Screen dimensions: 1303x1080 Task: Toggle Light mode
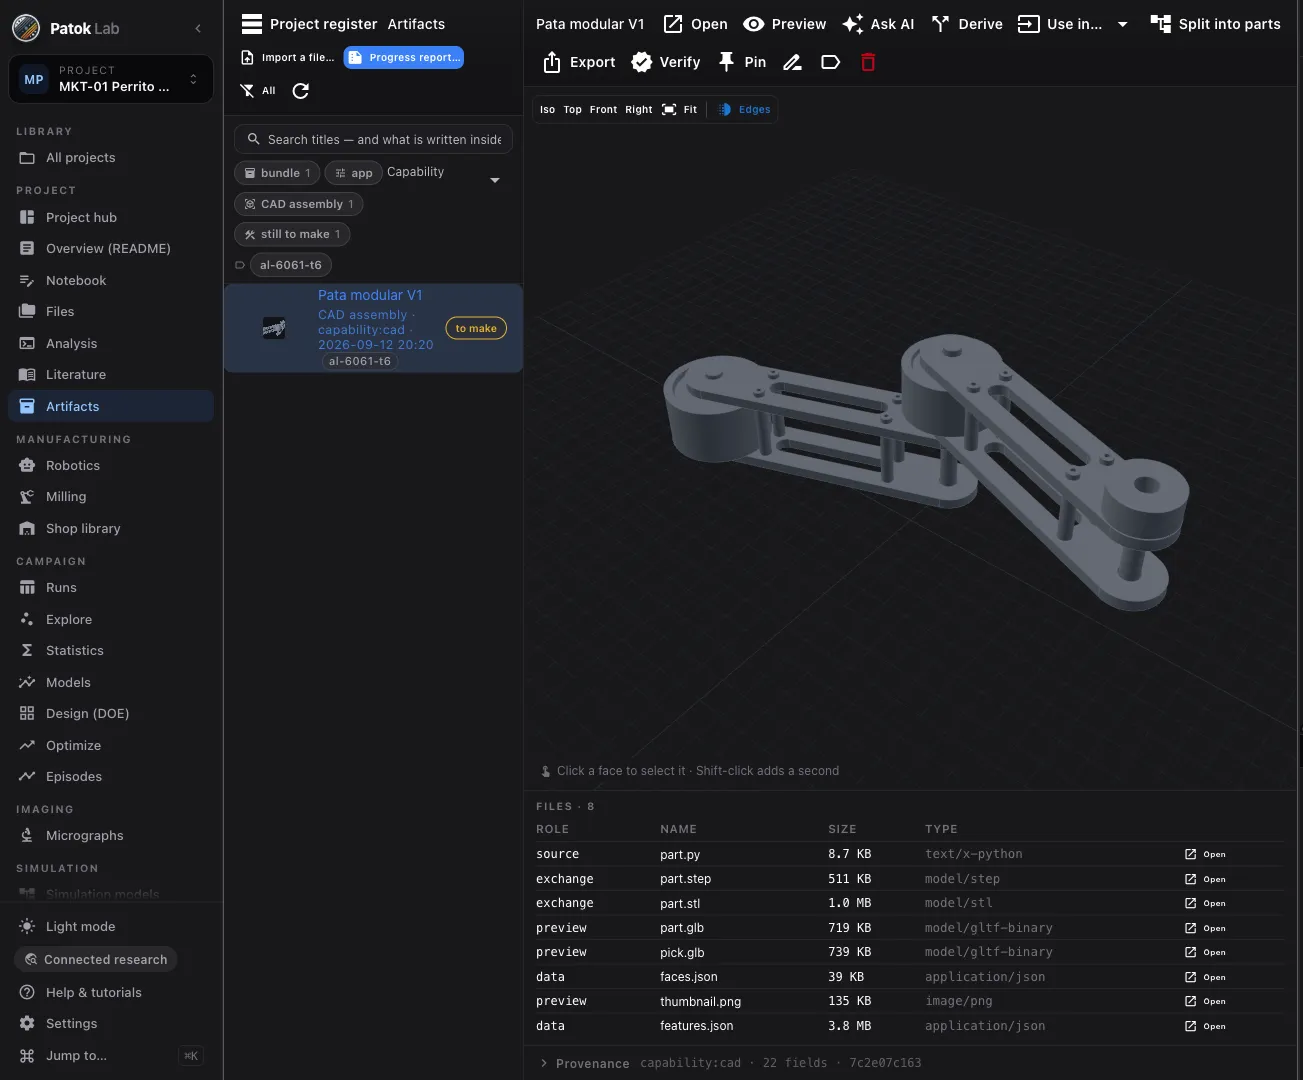click(111, 927)
